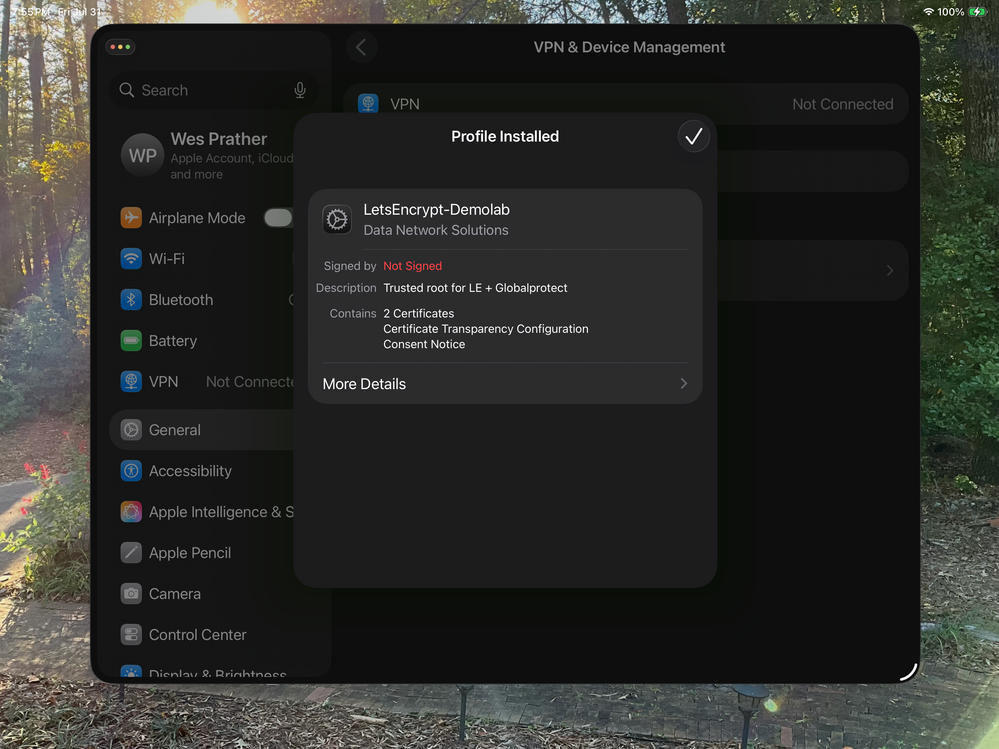The width and height of the screenshot is (999, 749).
Task: Confirm profile installed with checkmark button
Action: (693, 136)
